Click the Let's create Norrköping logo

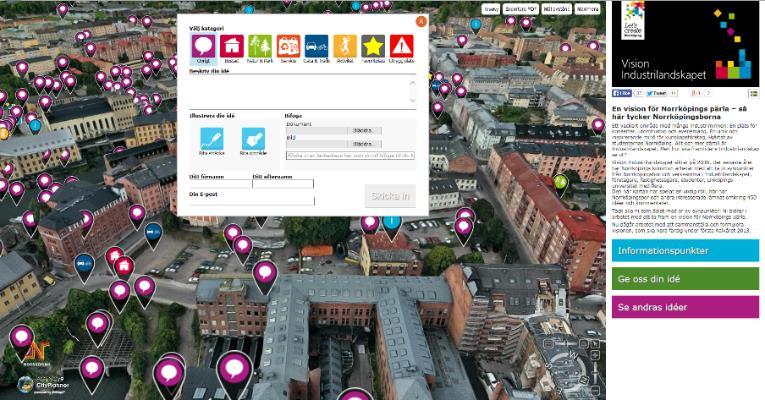pyautogui.click(x=633, y=20)
